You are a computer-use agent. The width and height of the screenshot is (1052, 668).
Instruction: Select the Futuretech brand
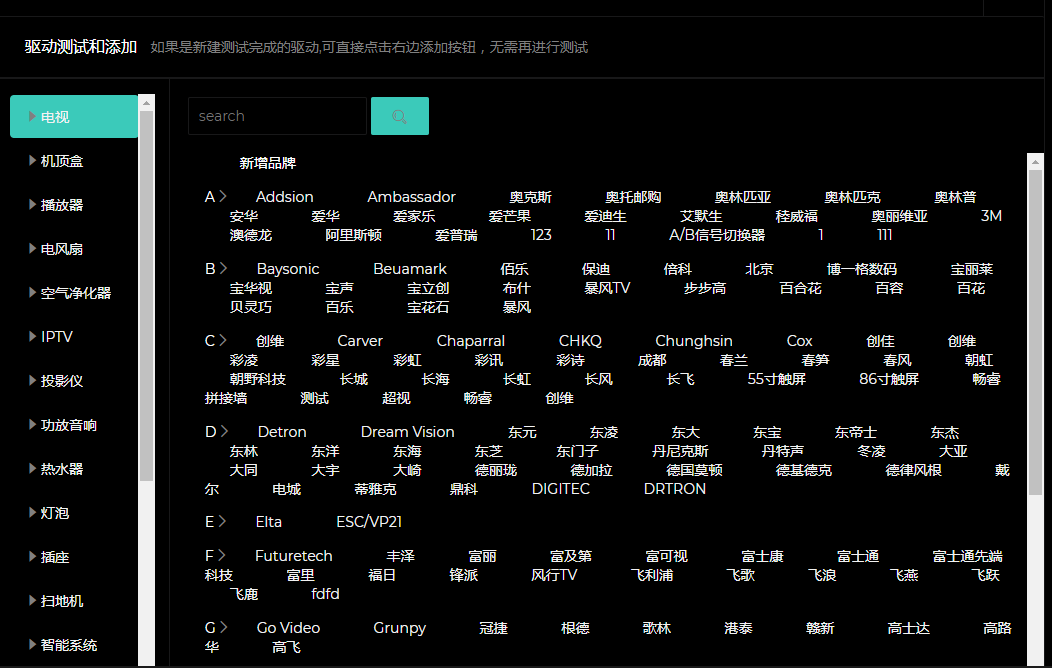(293, 556)
